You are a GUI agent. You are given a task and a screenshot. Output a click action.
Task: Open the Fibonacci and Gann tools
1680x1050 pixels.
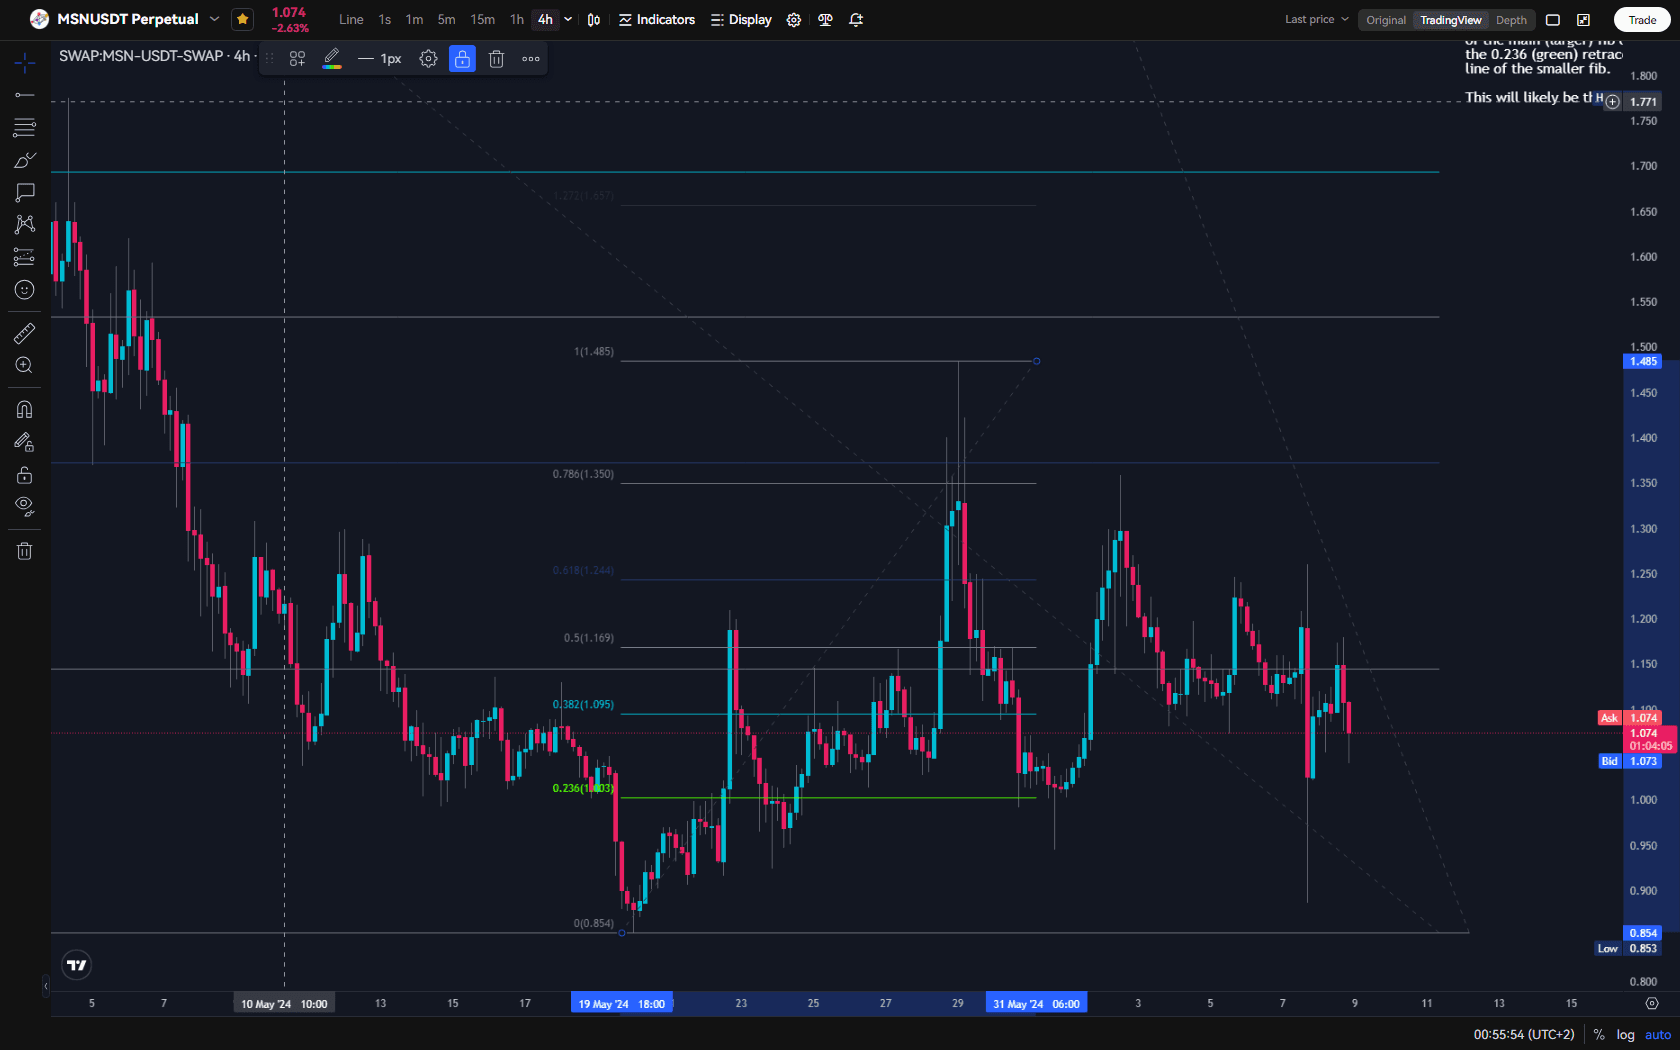25,127
